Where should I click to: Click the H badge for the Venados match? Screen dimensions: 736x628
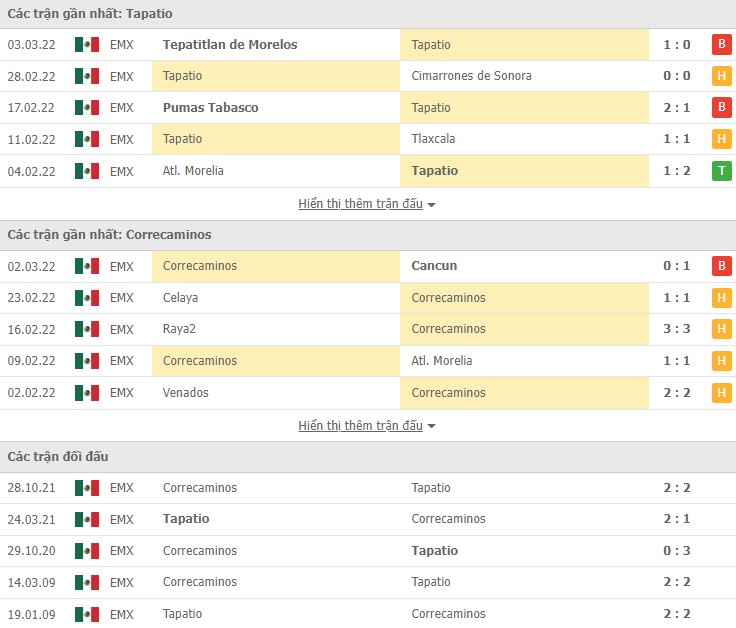(721, 393)
